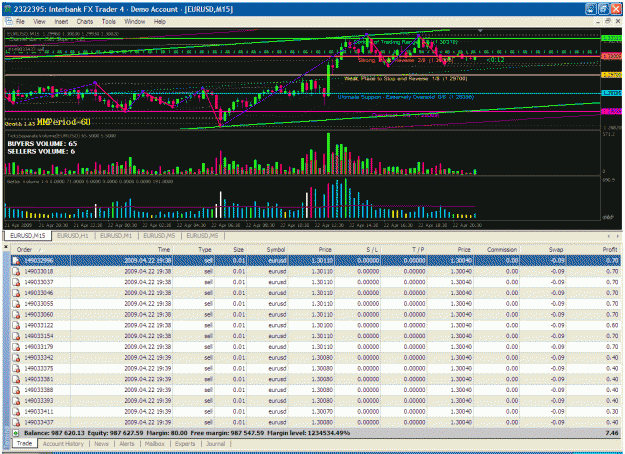Open the View menu
Image resolution: width=625 pixels, height=454 pixels.
[39, 22]
